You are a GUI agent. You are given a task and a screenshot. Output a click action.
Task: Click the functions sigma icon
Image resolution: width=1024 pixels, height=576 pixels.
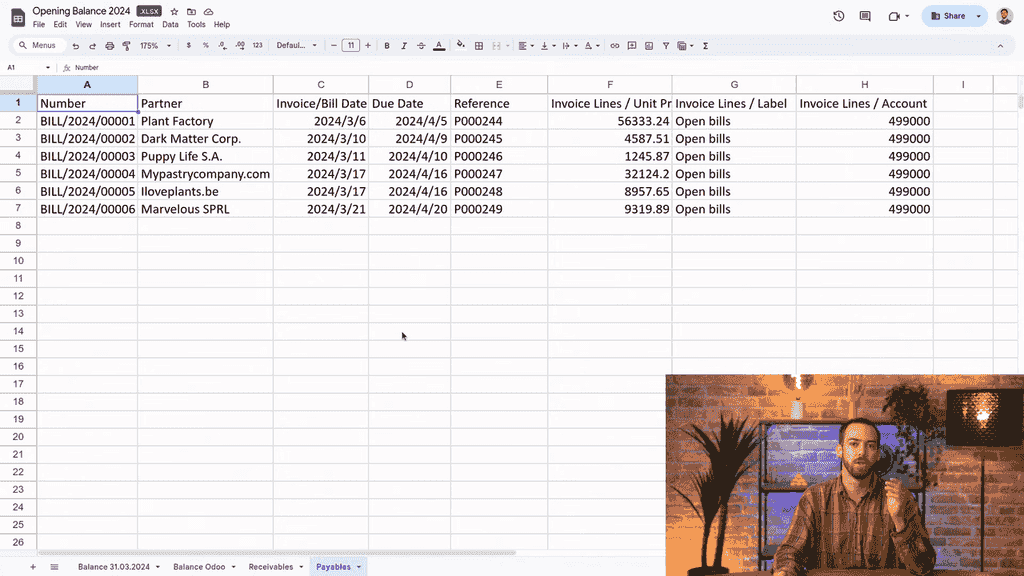pos(706,46)
